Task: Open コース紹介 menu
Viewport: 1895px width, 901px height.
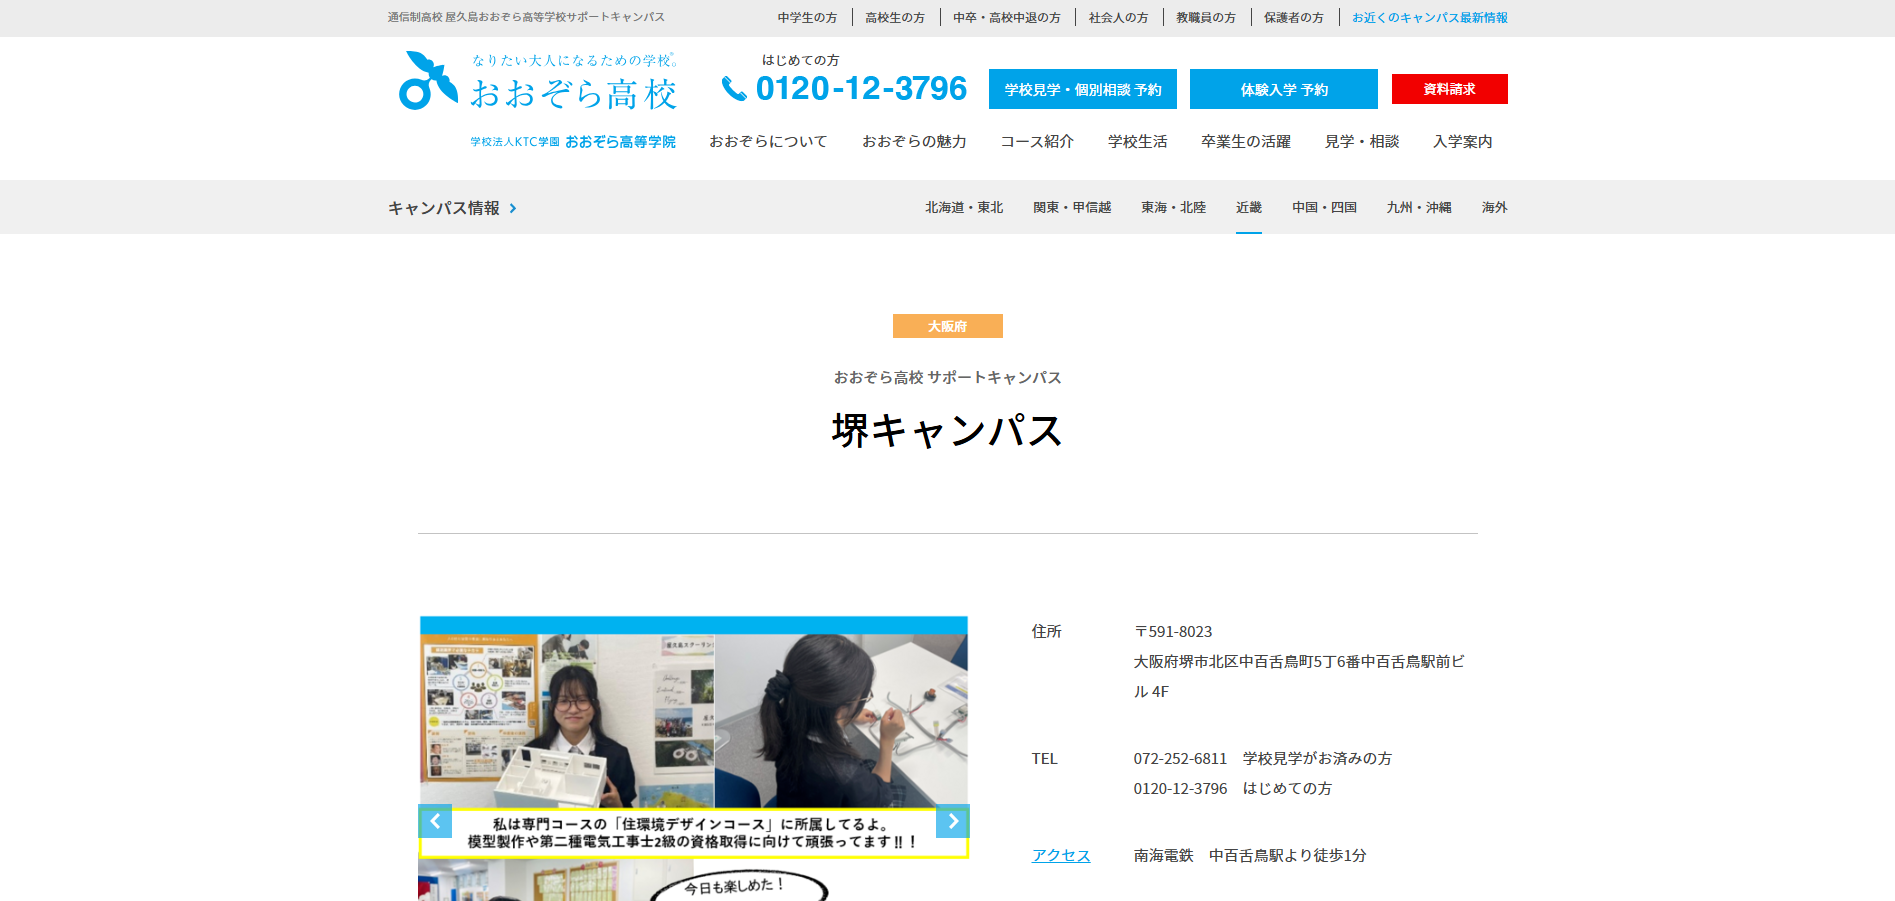Action: point(1037,142)
